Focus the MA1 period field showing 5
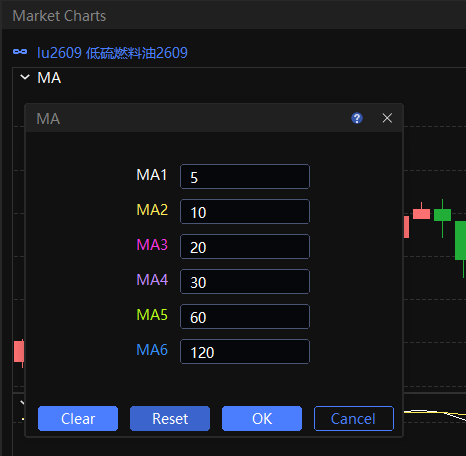The height and width of the screenshot is (456, 466). coord(245,177)
